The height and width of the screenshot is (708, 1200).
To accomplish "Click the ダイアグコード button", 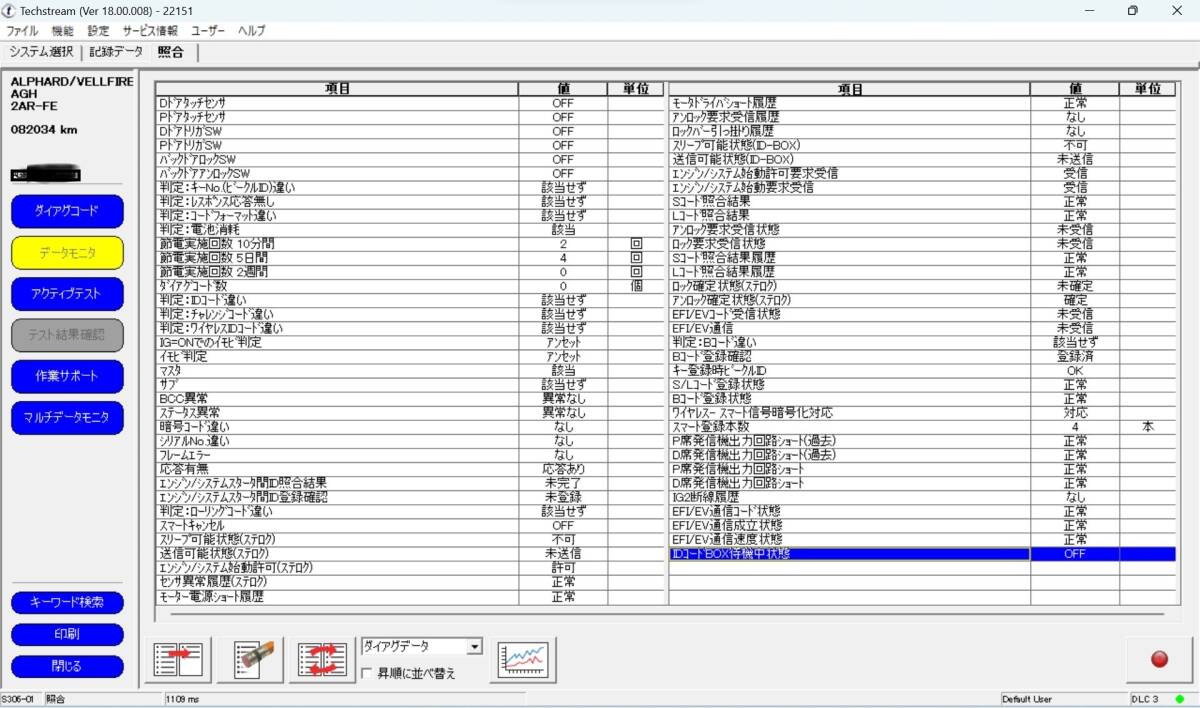I will point(67,211).
